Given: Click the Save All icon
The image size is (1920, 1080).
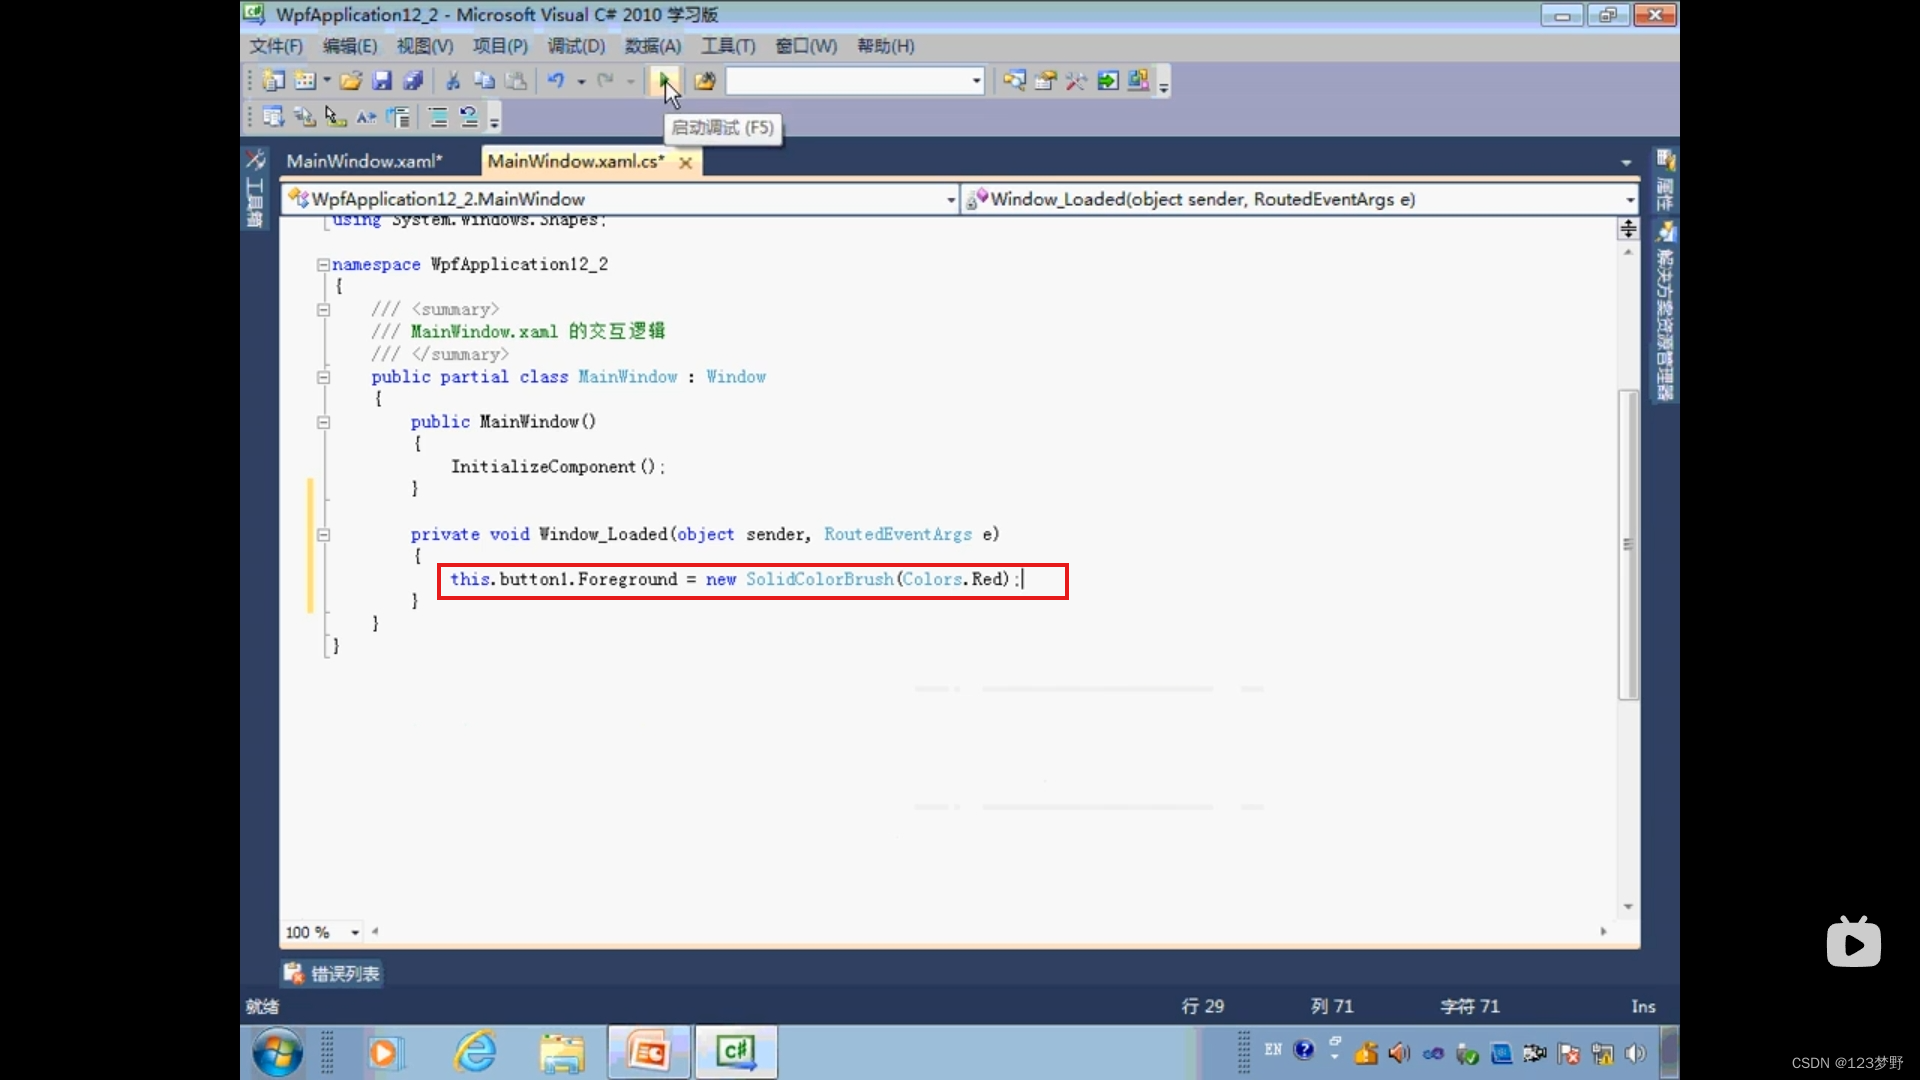Looking at the screenshot, I should pos(413,81).
